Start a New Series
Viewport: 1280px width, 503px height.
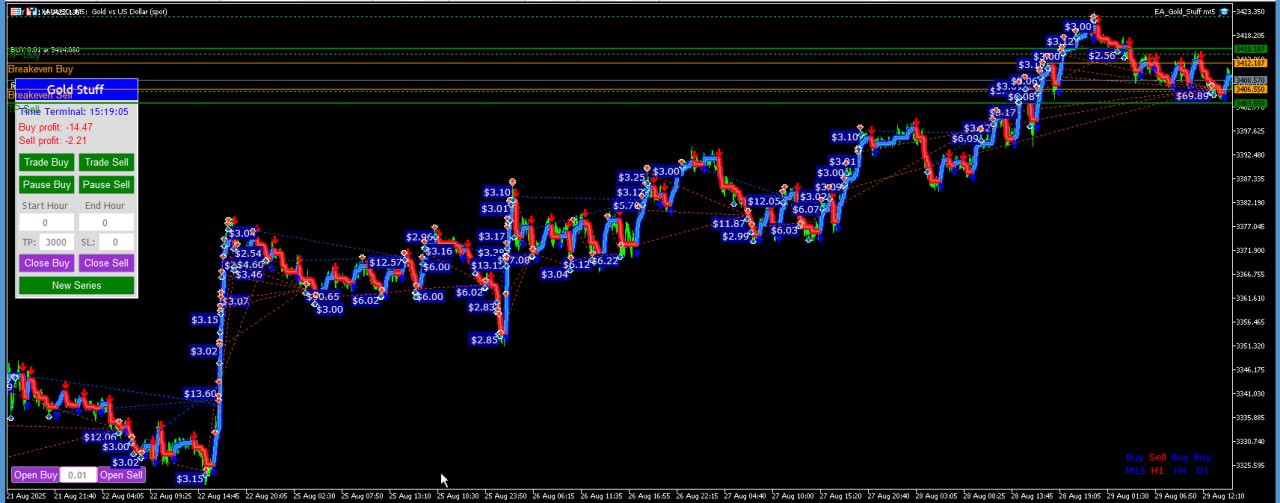[76, 286]
